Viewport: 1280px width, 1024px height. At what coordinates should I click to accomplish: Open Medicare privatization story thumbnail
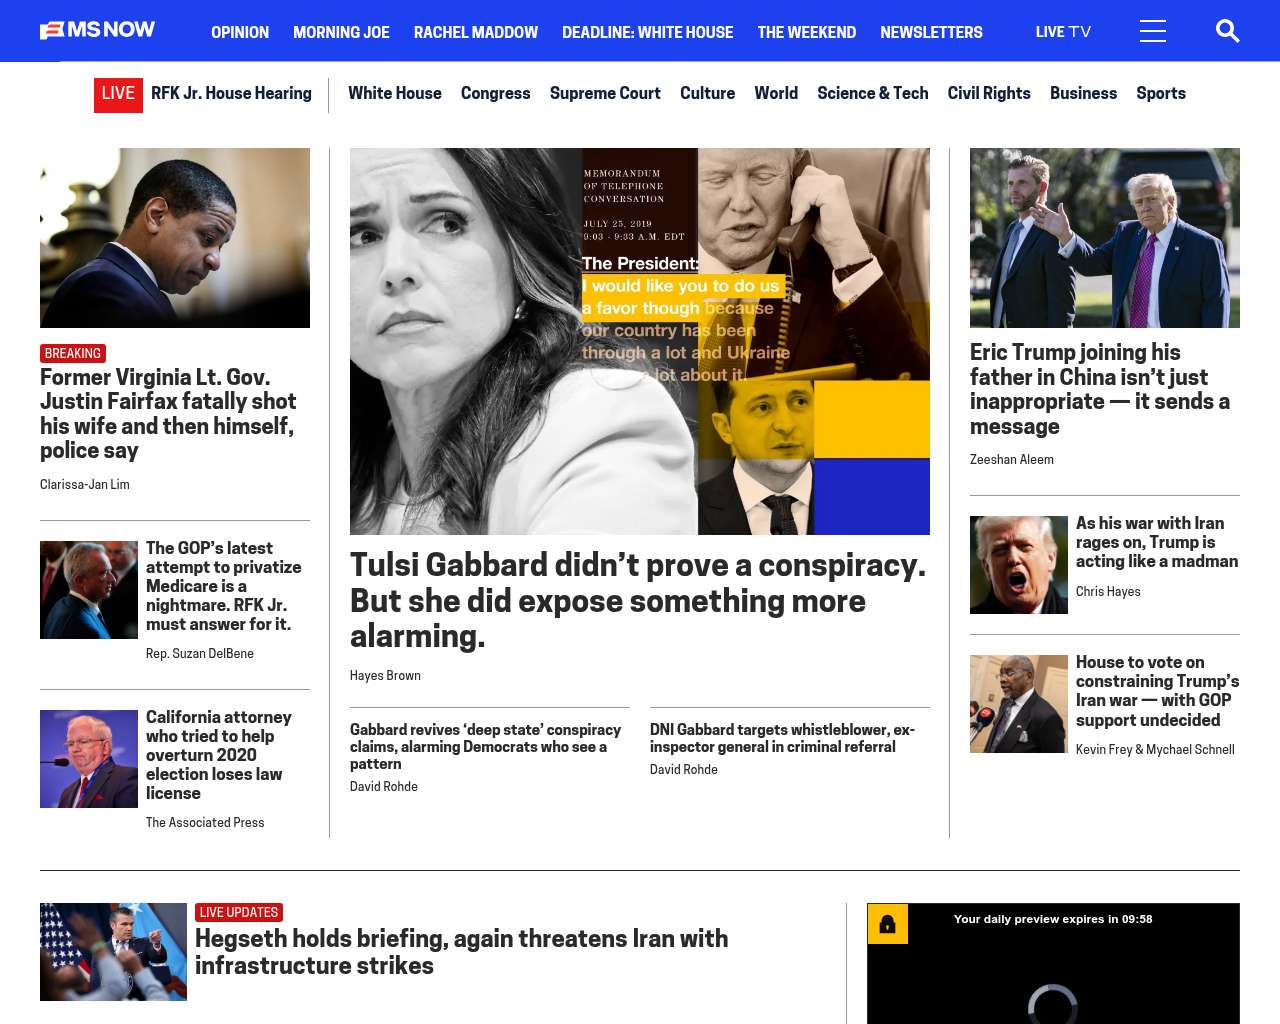click(89, 590)
